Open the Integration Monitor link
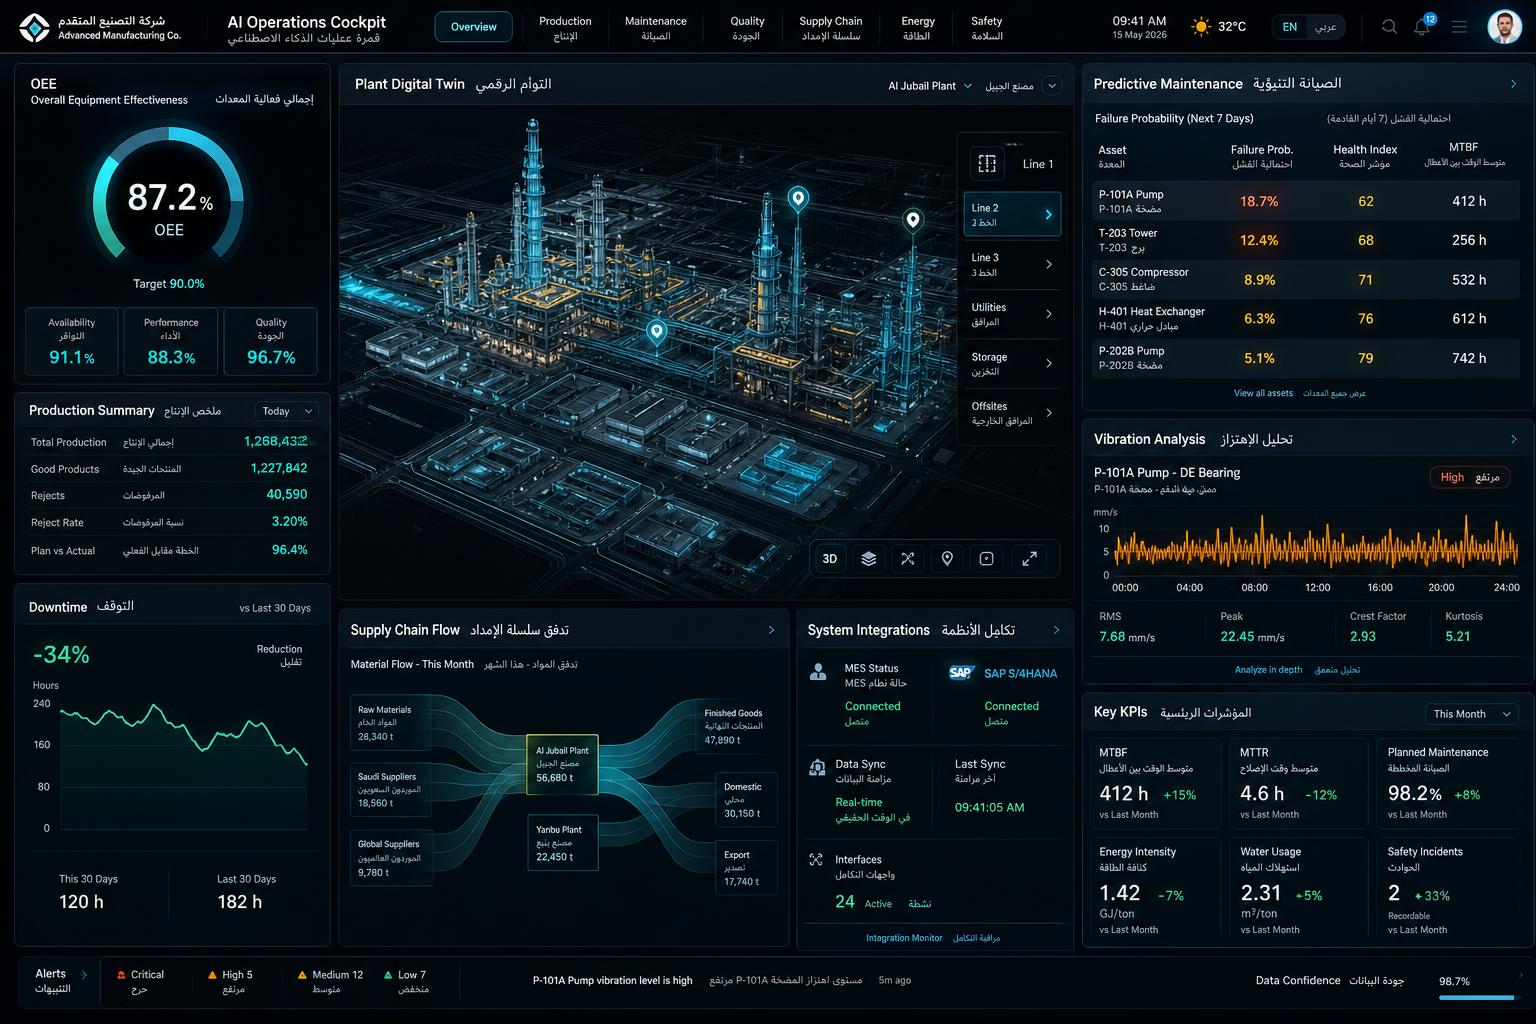The image size is (1536, 1024). pyautogui.click(x=904, y=938)
